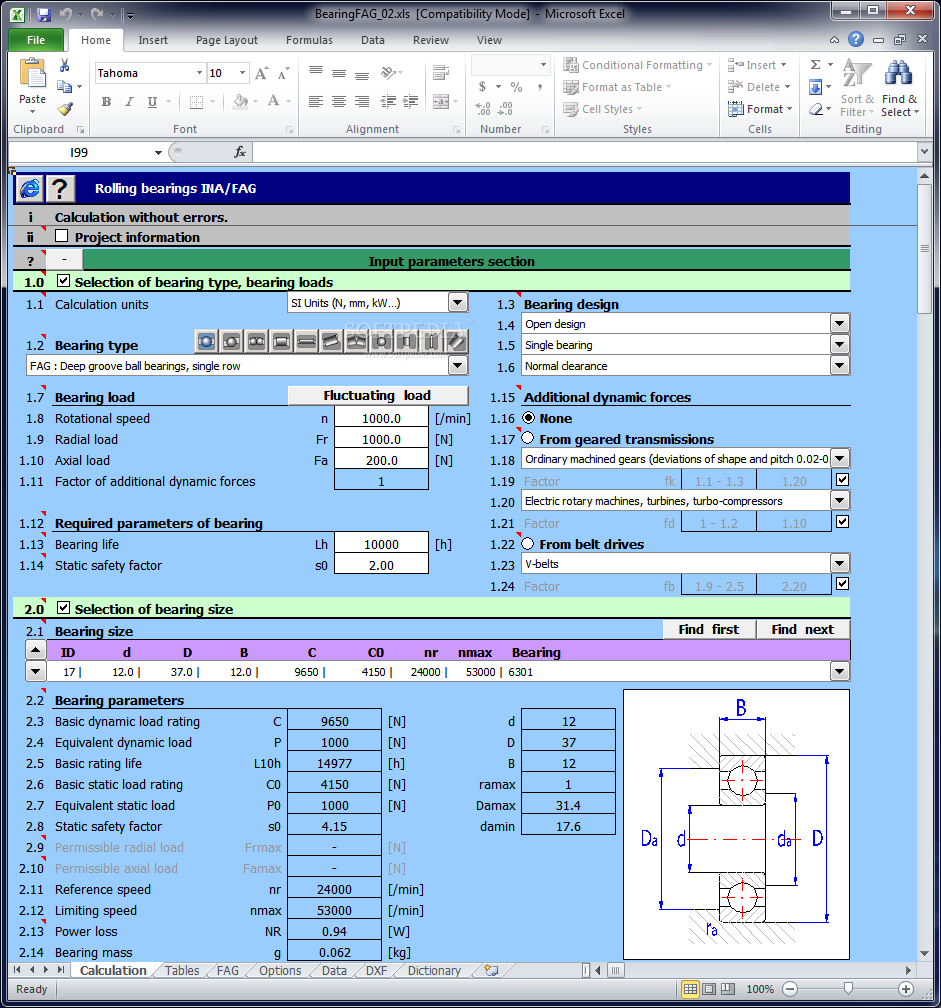Select the spherical roller bearing icon
Image resolution: width=941 pixels, height=1008 pixels.
(357, 341)
